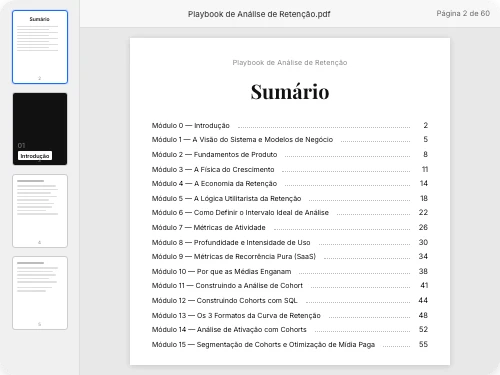The height and width of the screenshot is (375, 500).
Task: Click page number 44 for Módulo 12
Action: [x=423, y=300]
